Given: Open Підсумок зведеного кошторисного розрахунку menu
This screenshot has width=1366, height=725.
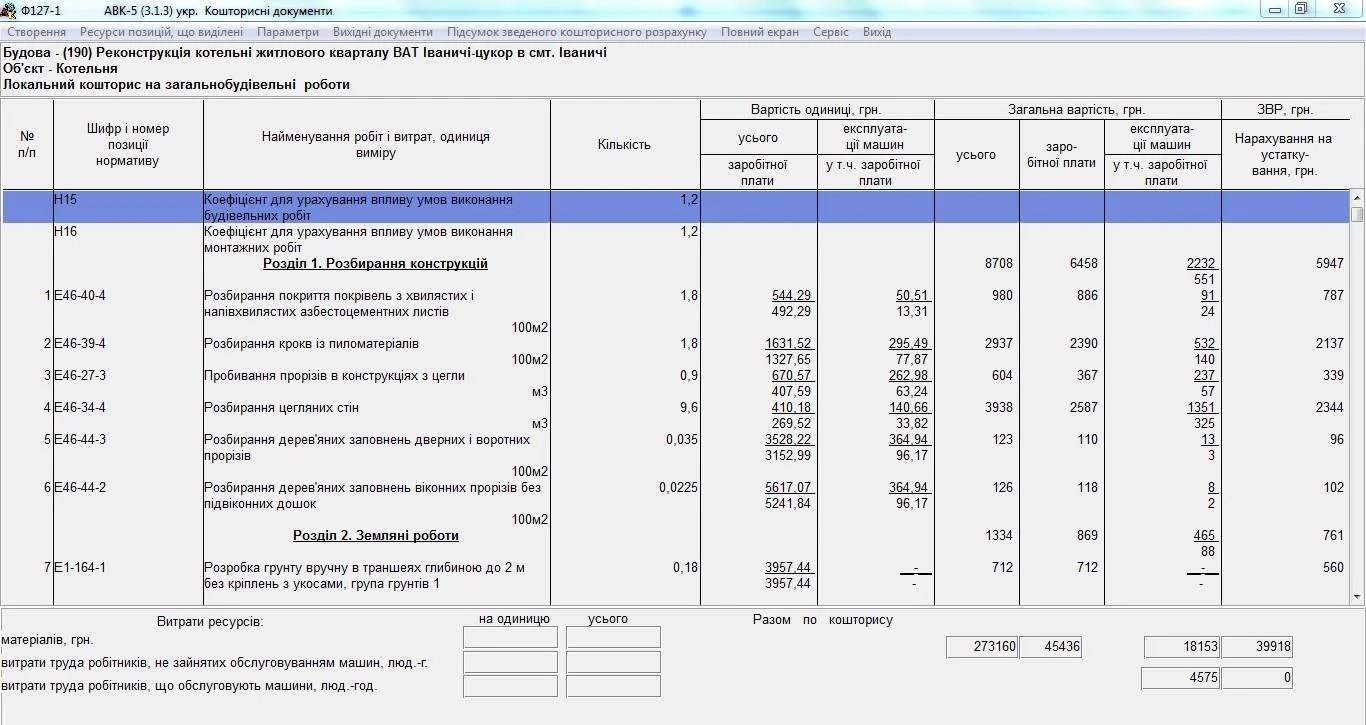Looking at the screenshot, I should pyautogui.click(x=577, y=32).
